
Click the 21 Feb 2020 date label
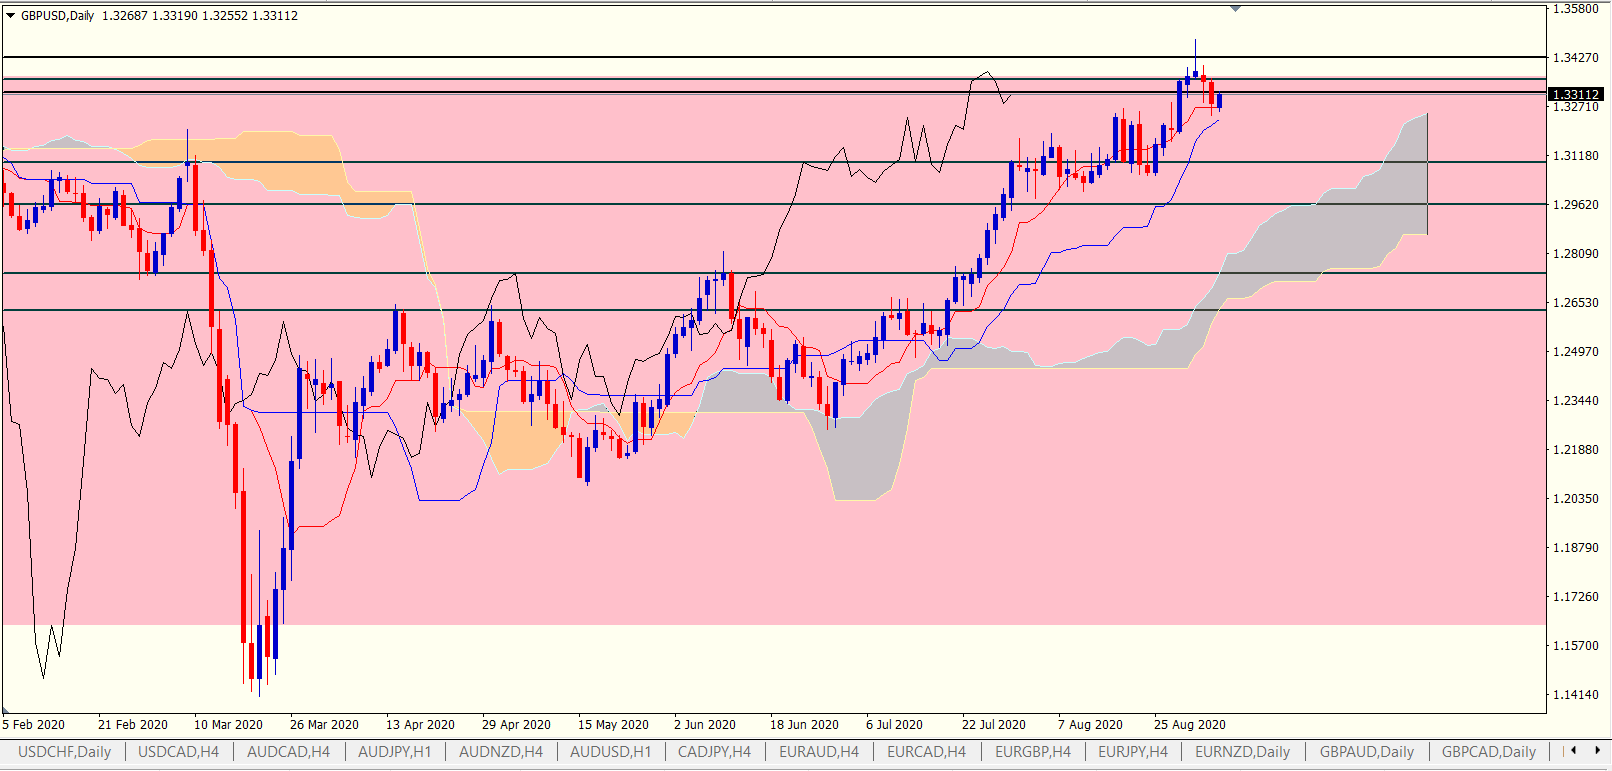[133, 725]
